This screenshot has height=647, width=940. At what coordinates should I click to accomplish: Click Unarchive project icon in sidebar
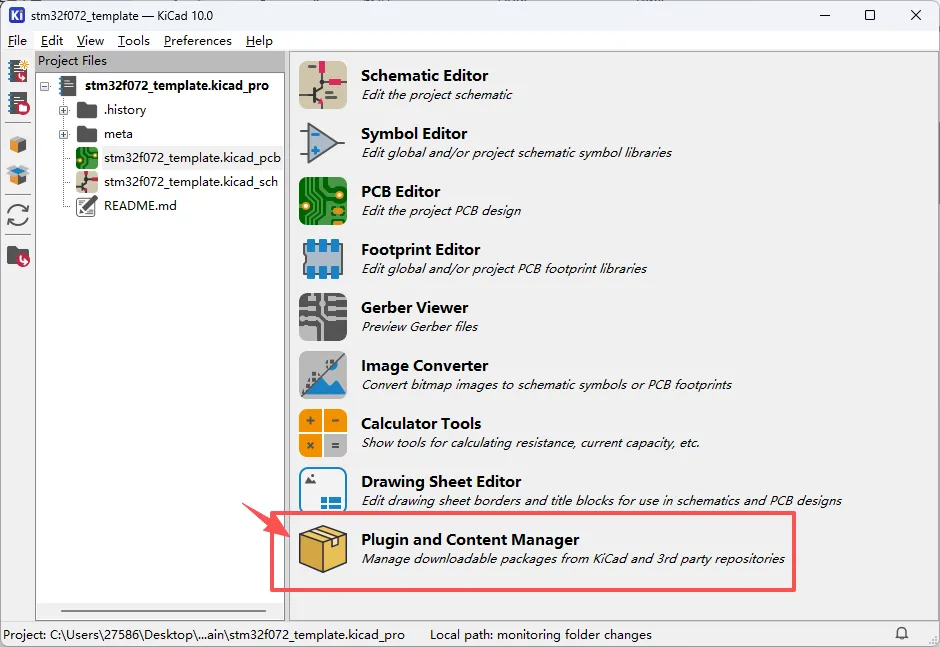point(18,175)
